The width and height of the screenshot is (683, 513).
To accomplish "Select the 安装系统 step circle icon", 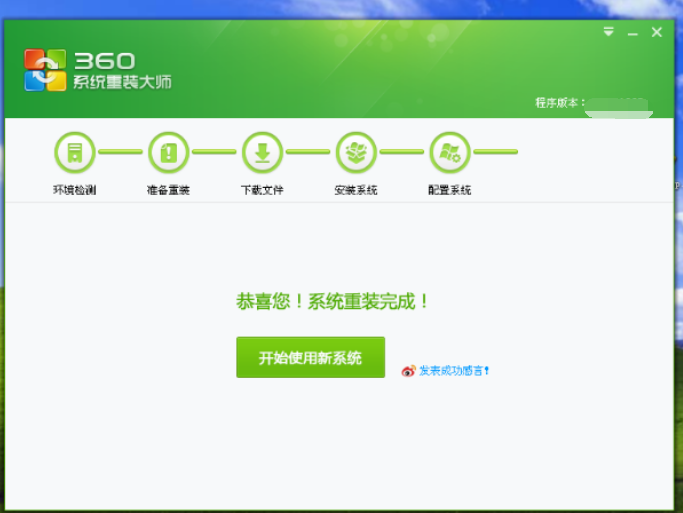I will pos(356,153).
